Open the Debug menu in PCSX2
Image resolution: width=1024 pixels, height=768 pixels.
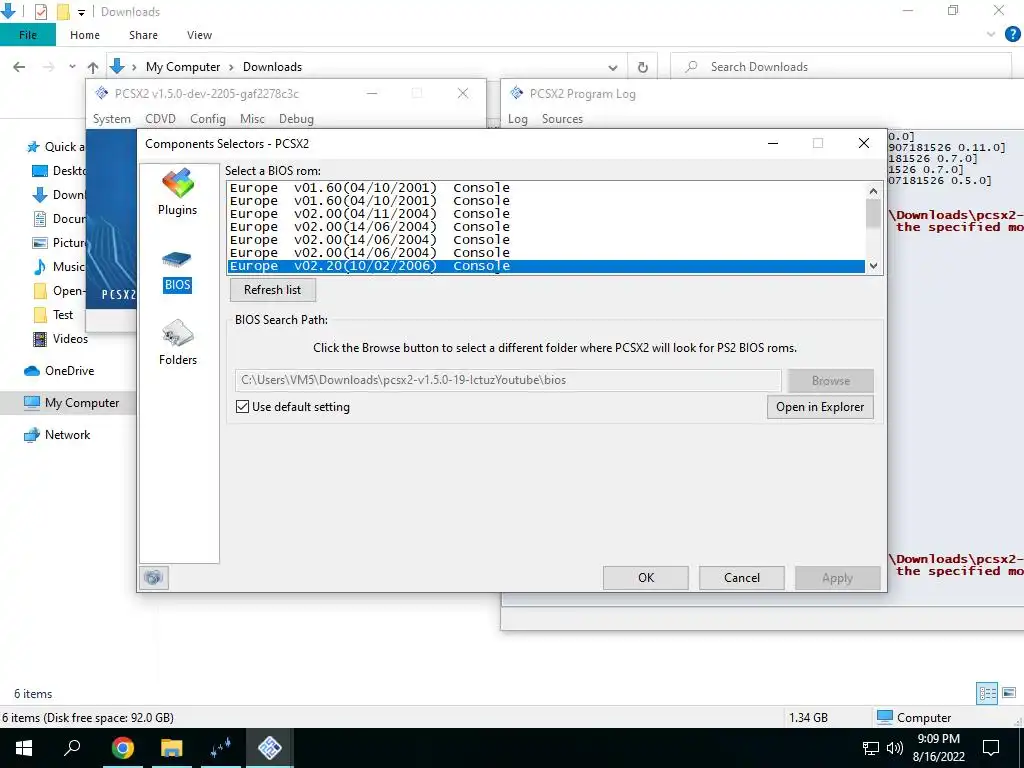tap(296, 118)
